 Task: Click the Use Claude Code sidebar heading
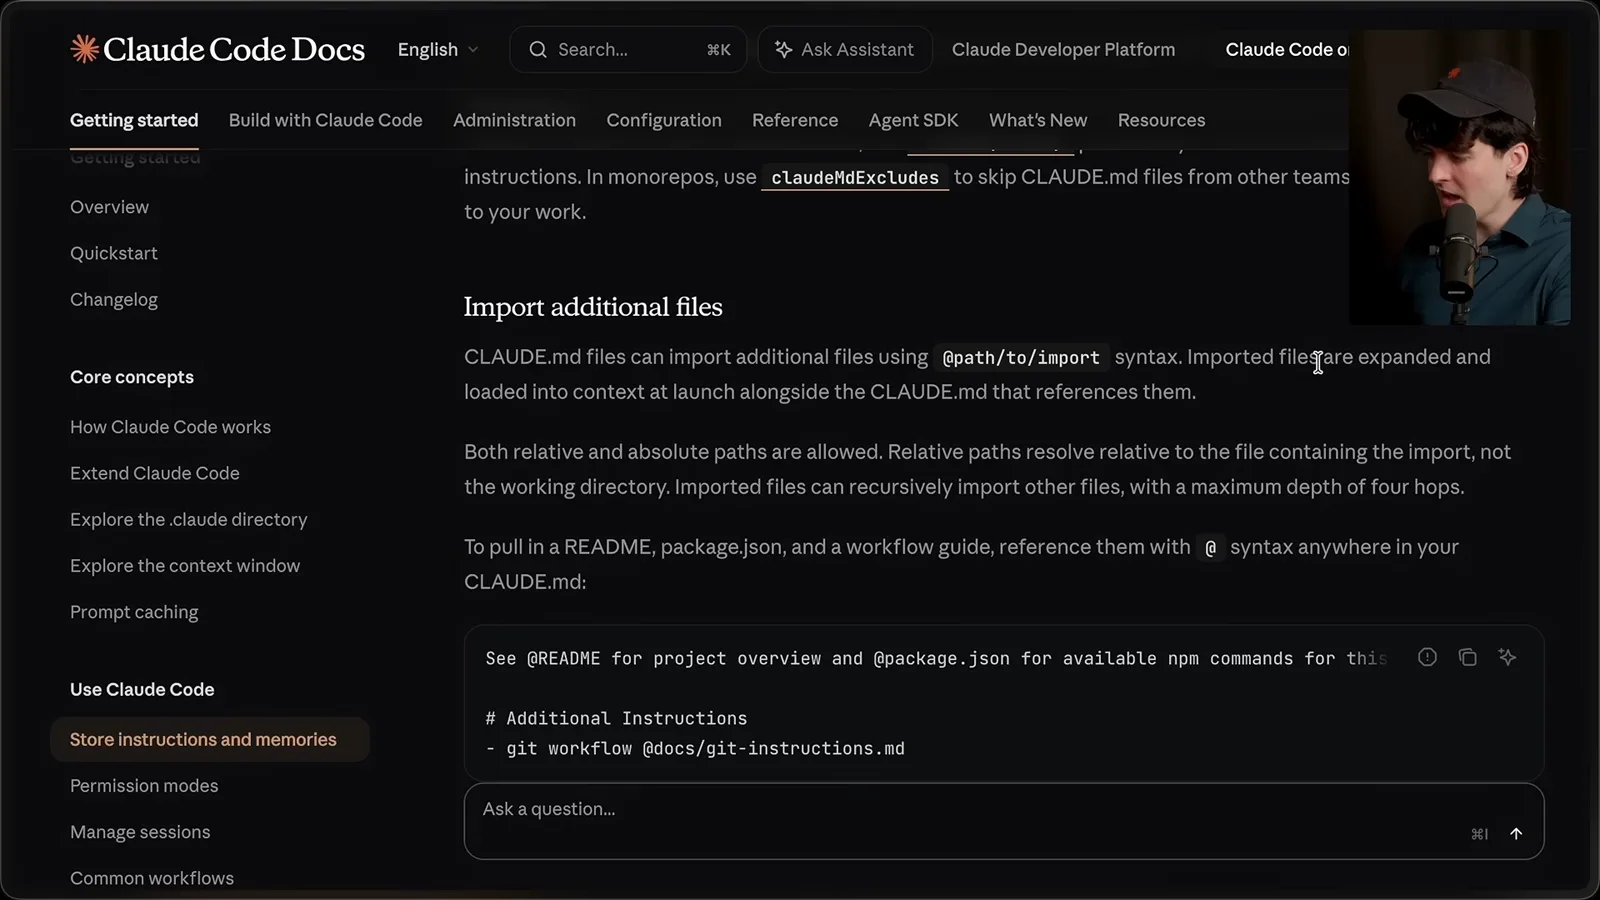click(x=142, y=689)
